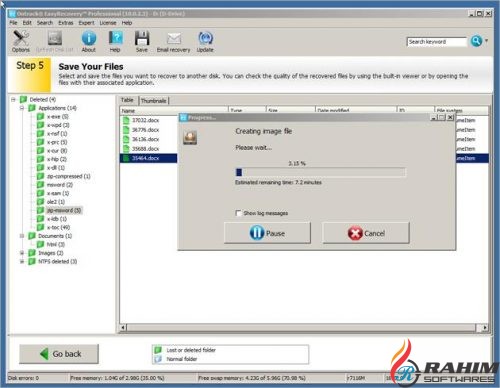Click the Disk errors: 0 status entry
Screen dimensions: 500x388
pos(24,378)
